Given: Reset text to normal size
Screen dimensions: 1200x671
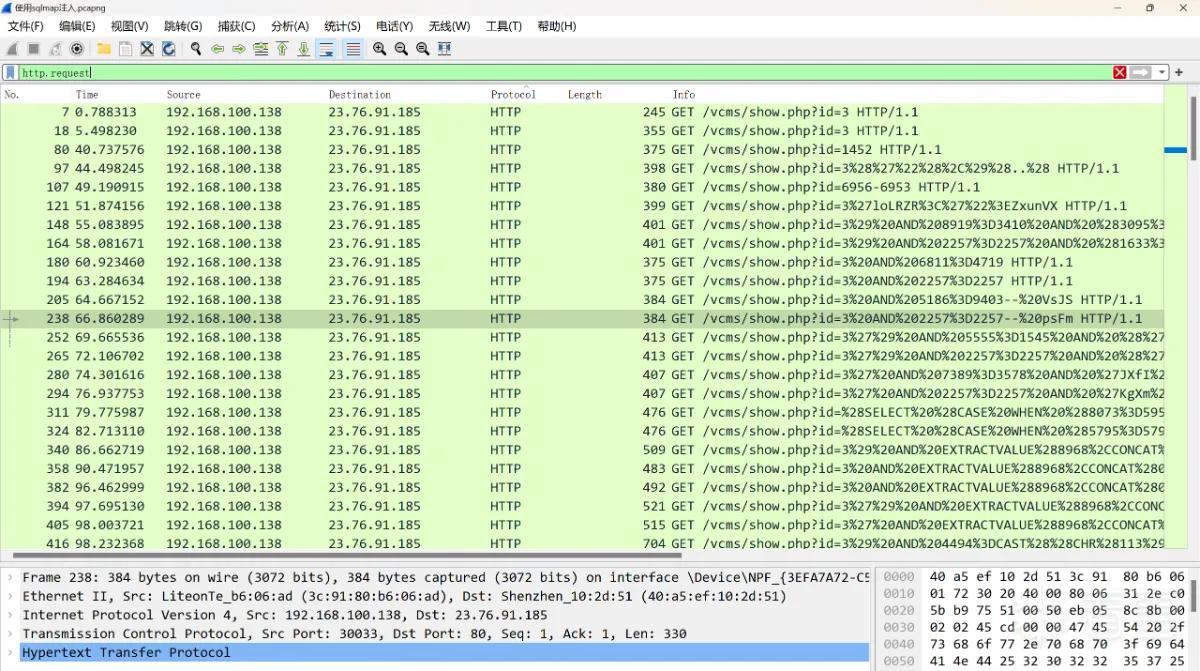Looking at the screenshot, I should click(423, 48).
